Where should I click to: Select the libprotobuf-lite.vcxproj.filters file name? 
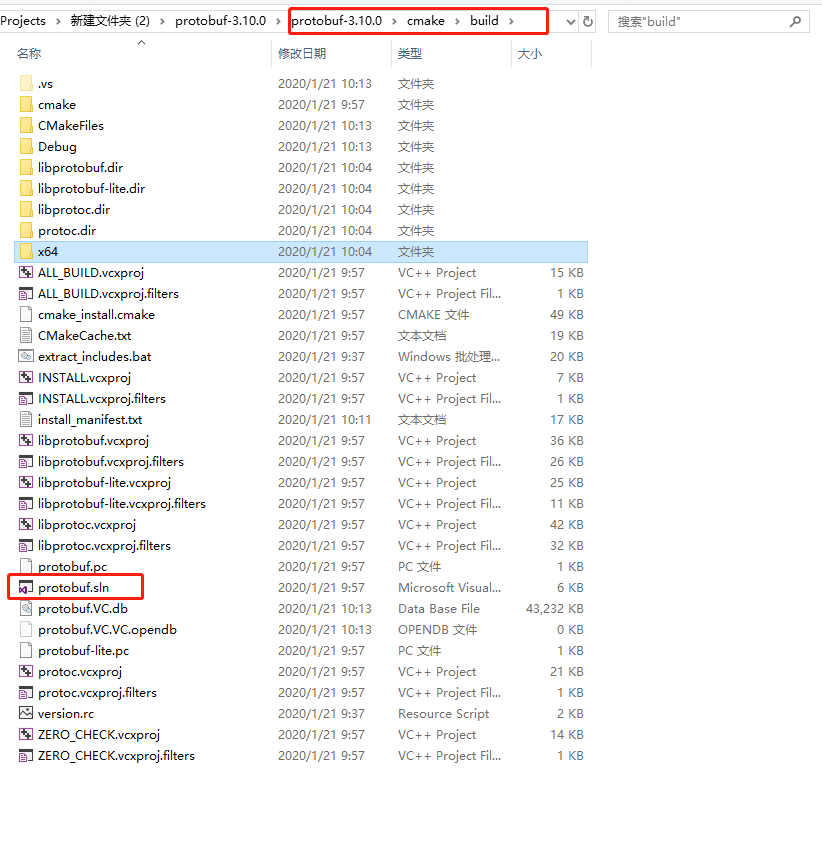click(122, 503)
